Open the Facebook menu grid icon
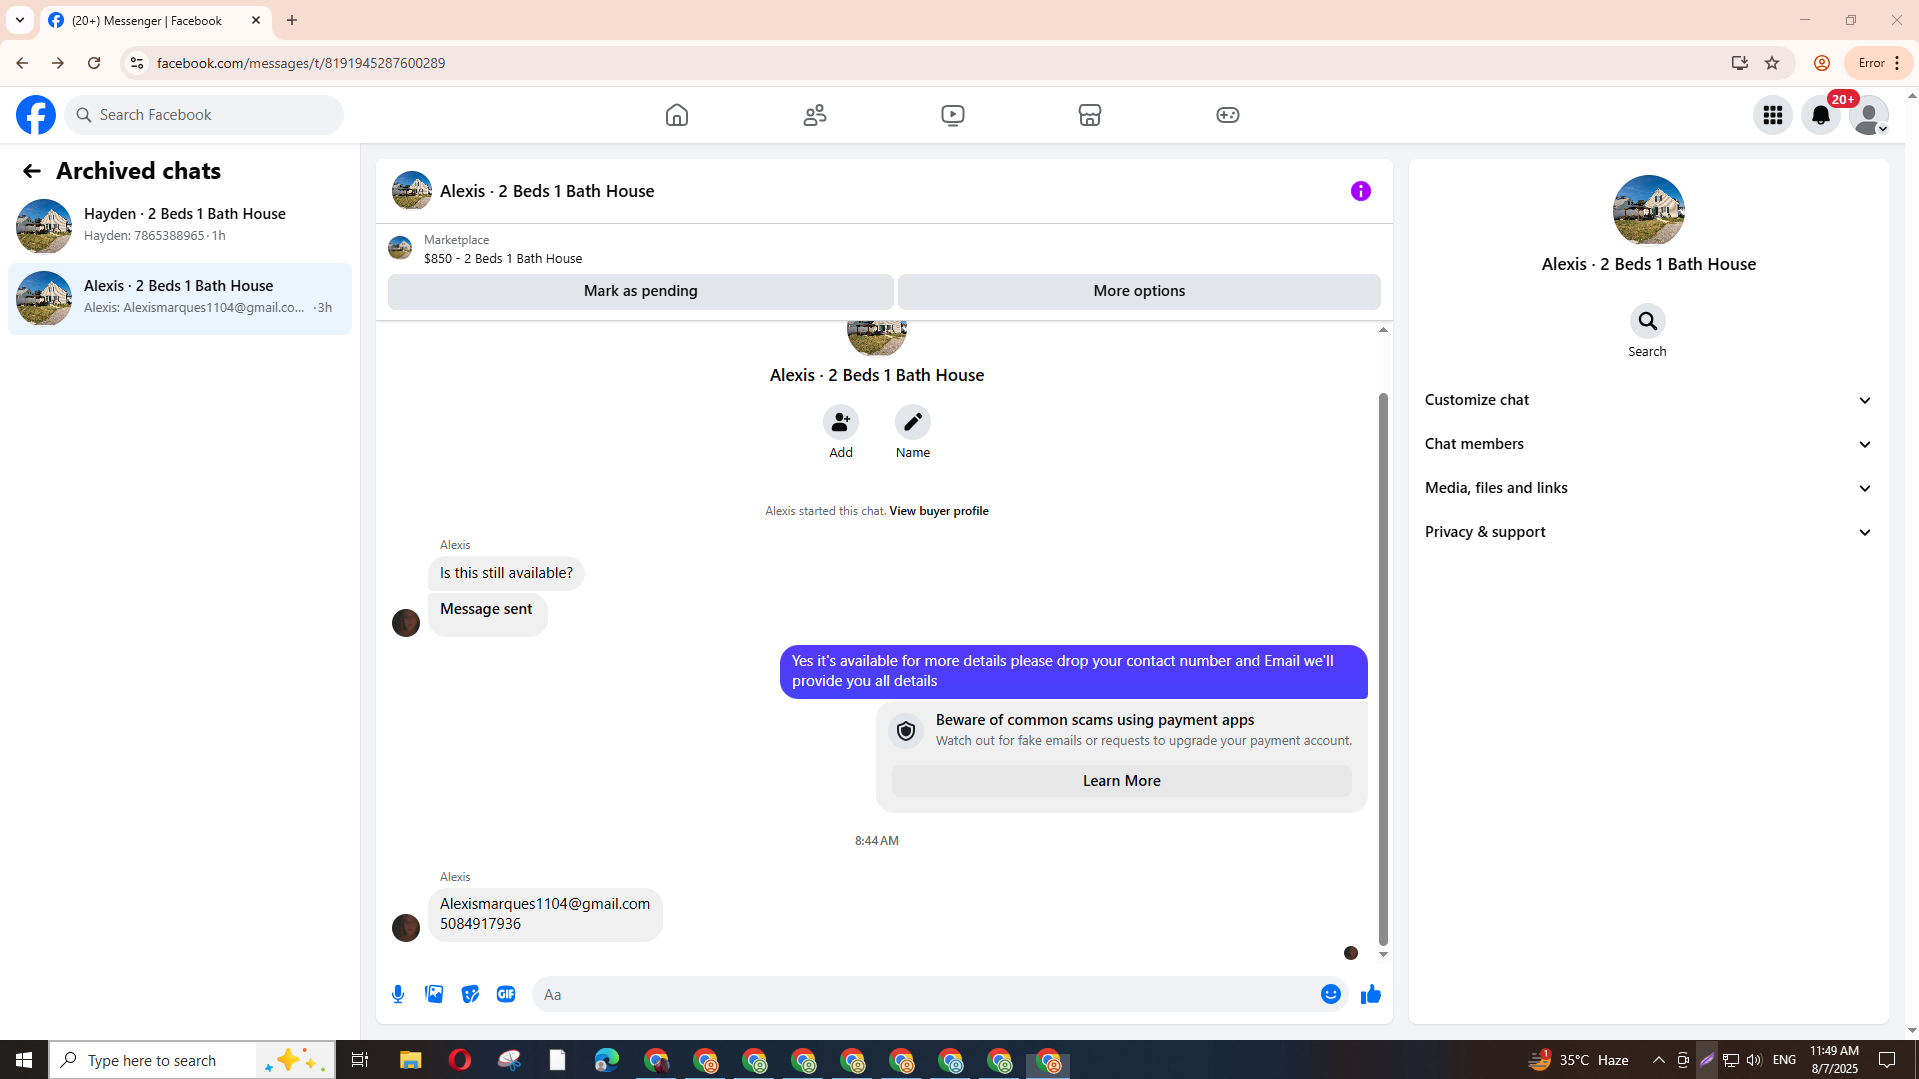This screenshot has height=1079, width=1919. click(1773, 115)
